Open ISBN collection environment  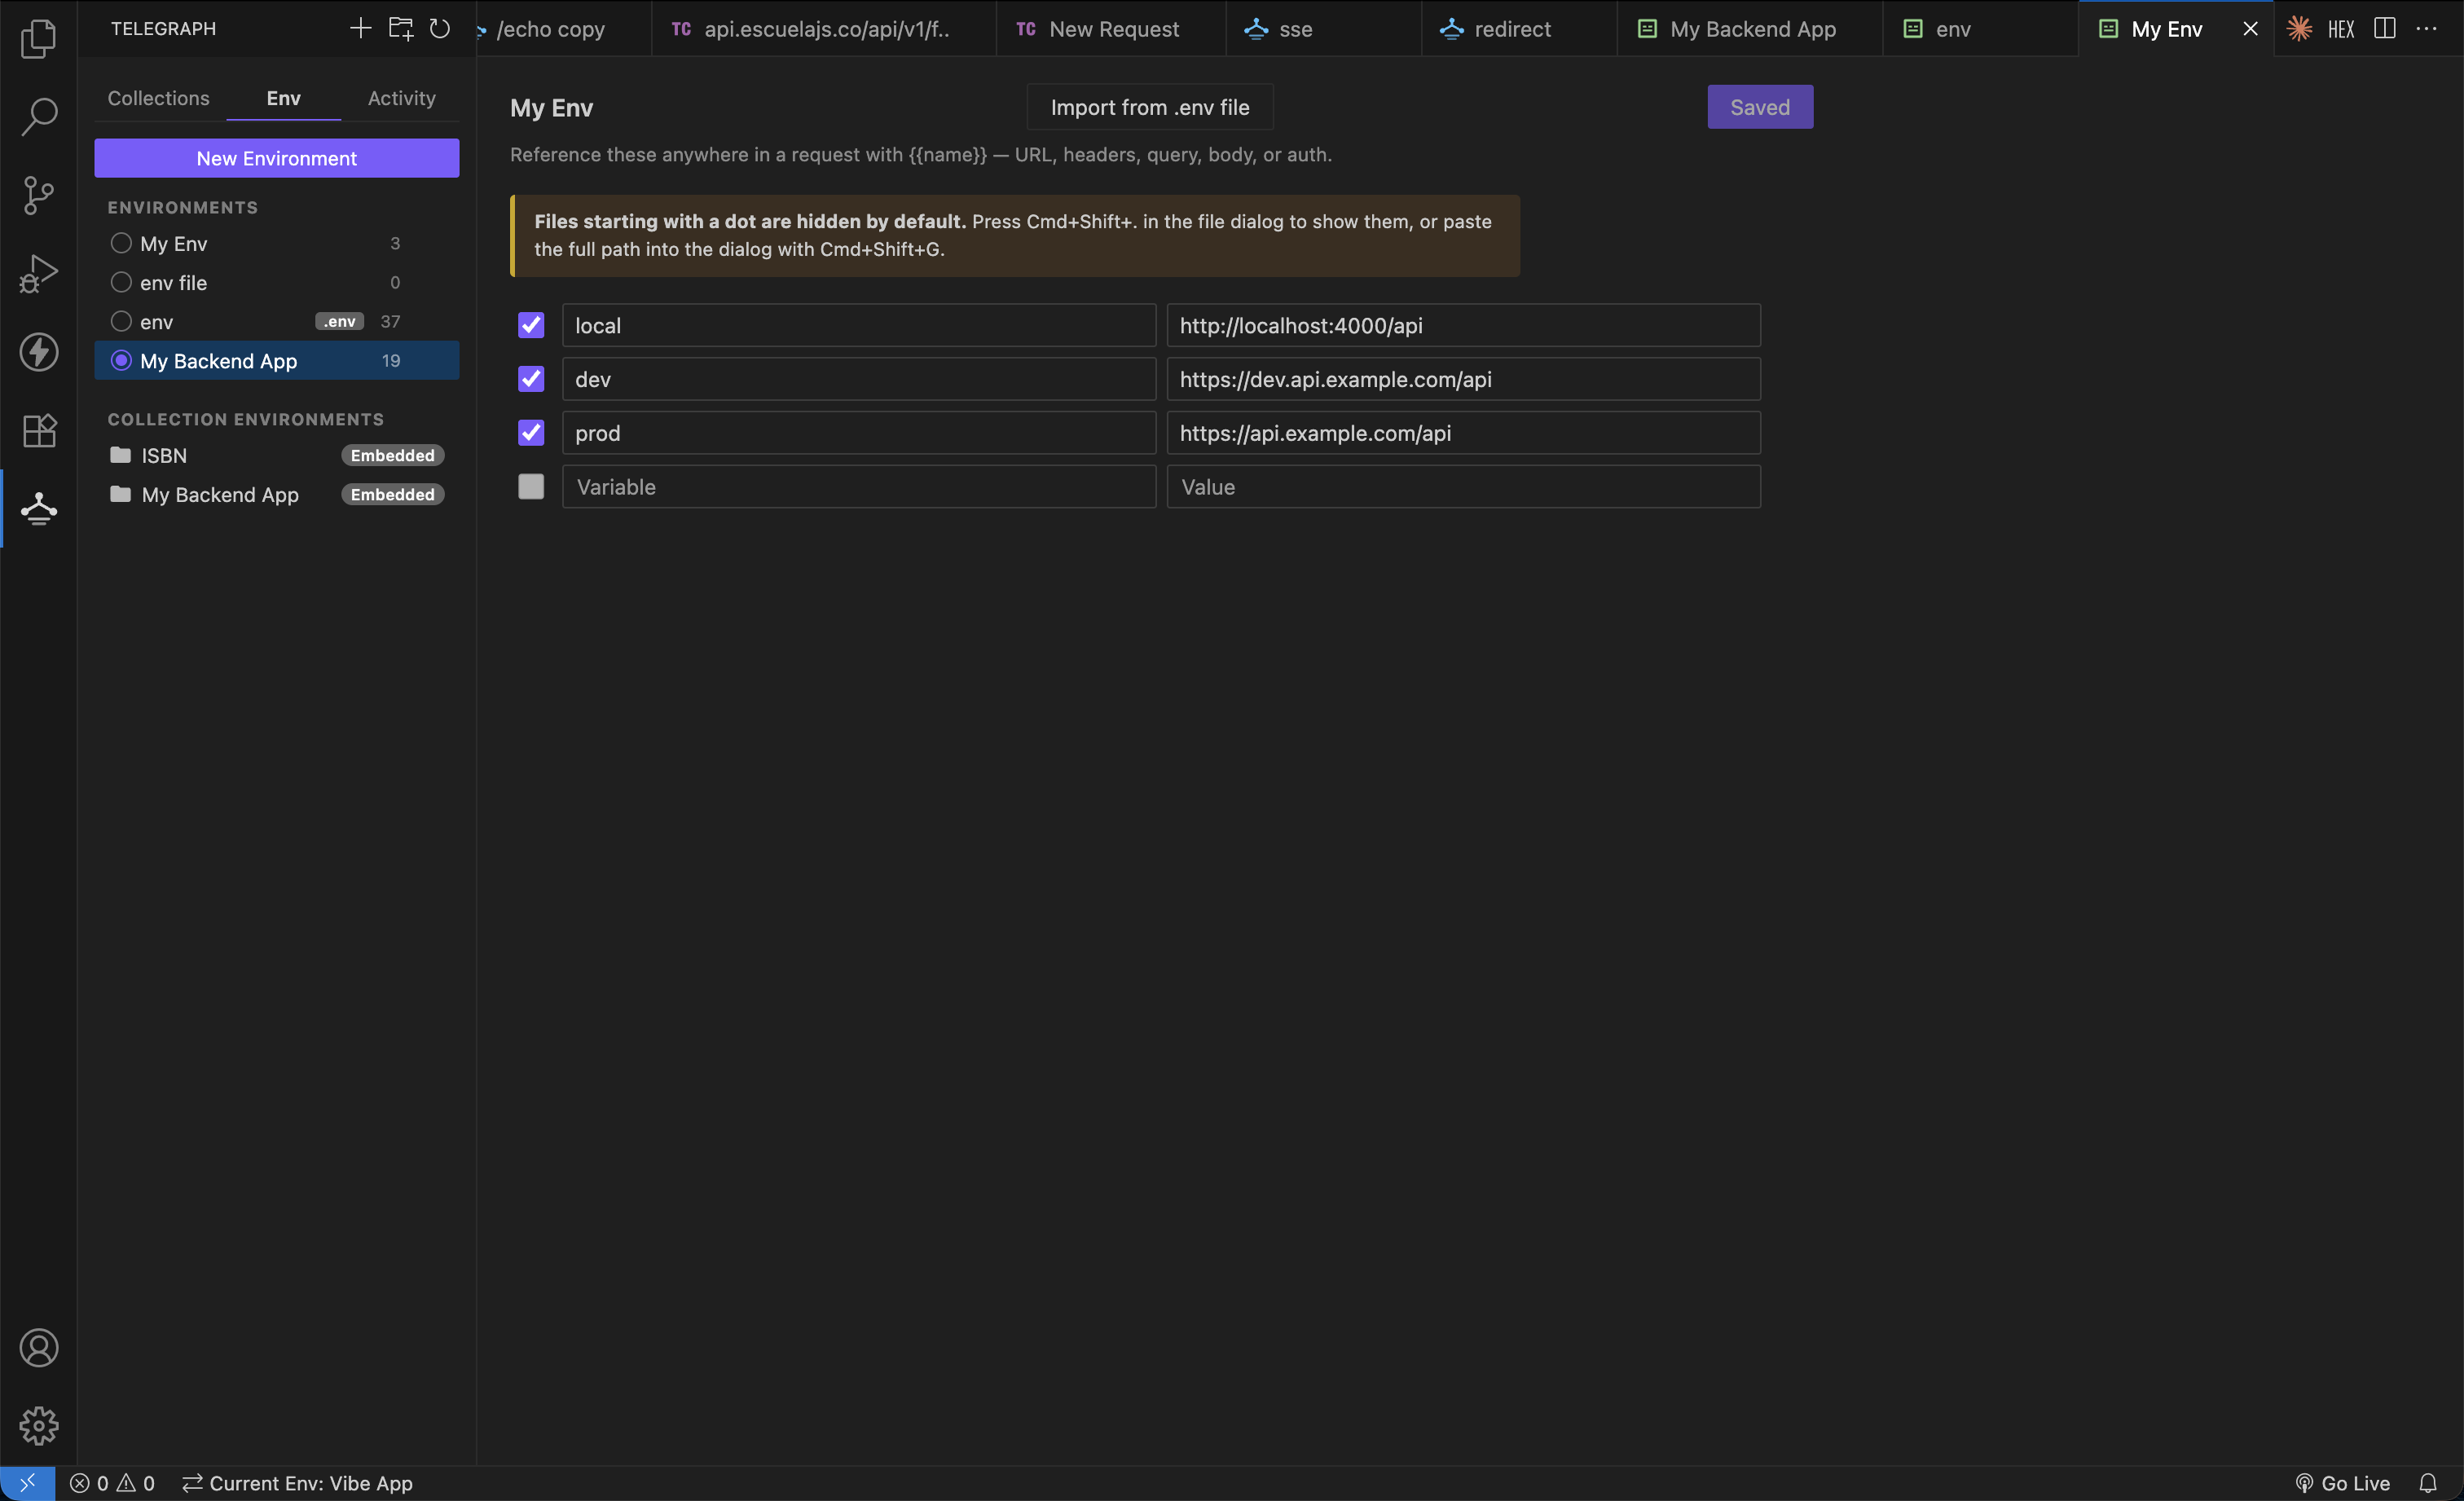tap(277, 455)
